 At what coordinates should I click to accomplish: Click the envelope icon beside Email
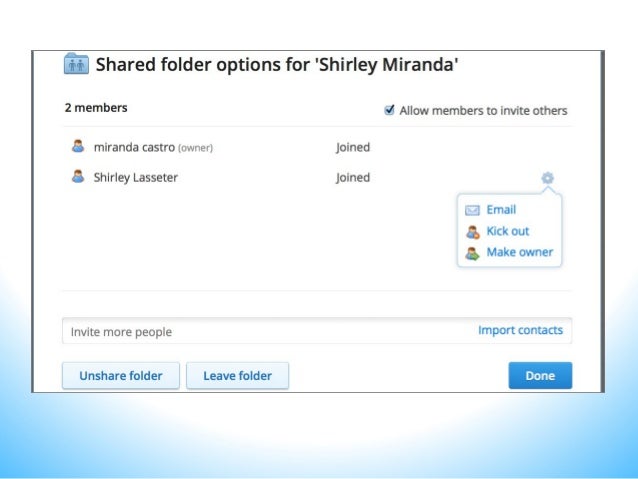pyautogui.click(x=472, y=210)
